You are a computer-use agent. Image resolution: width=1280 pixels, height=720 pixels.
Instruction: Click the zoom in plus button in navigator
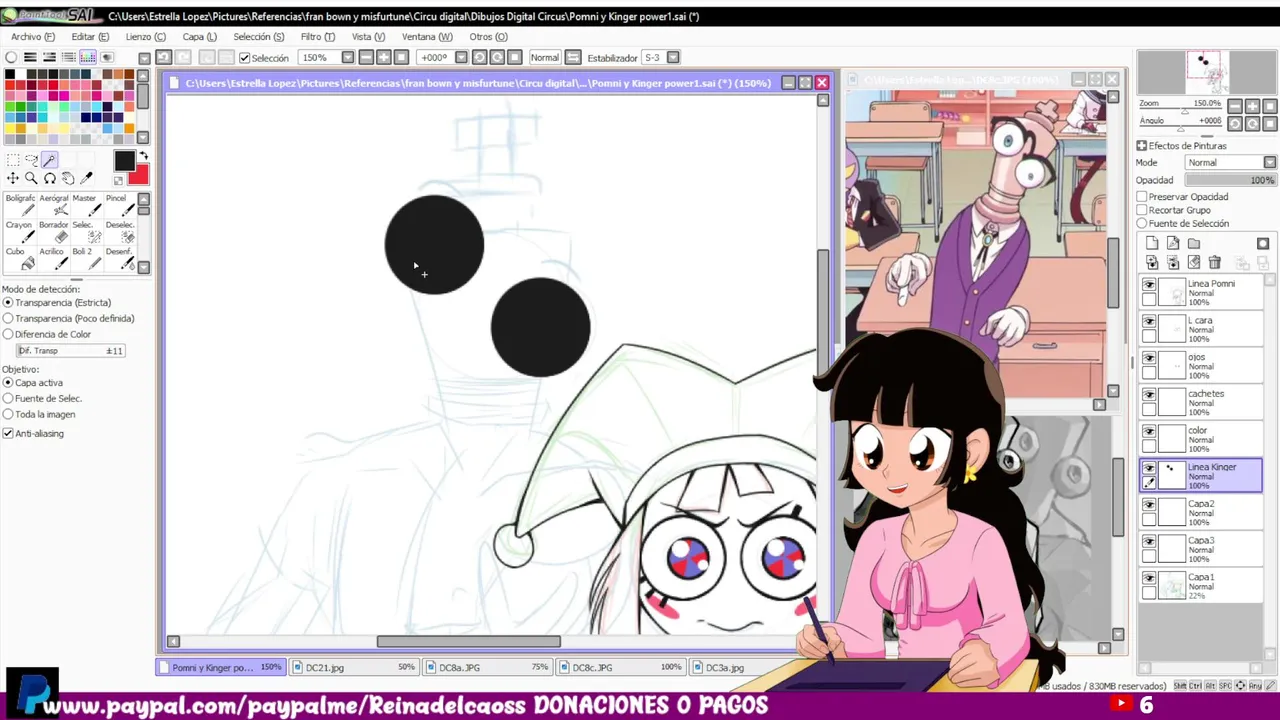[x=1252, y=105]
